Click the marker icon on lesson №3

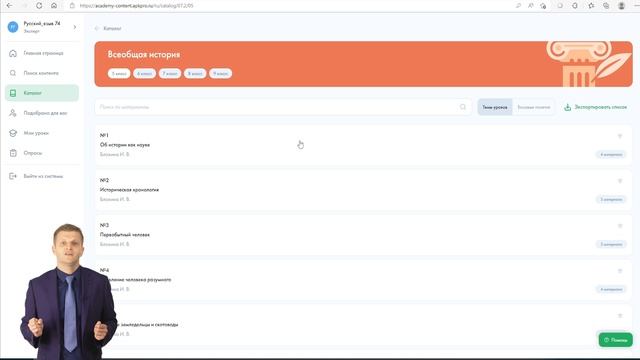(620, 226)
